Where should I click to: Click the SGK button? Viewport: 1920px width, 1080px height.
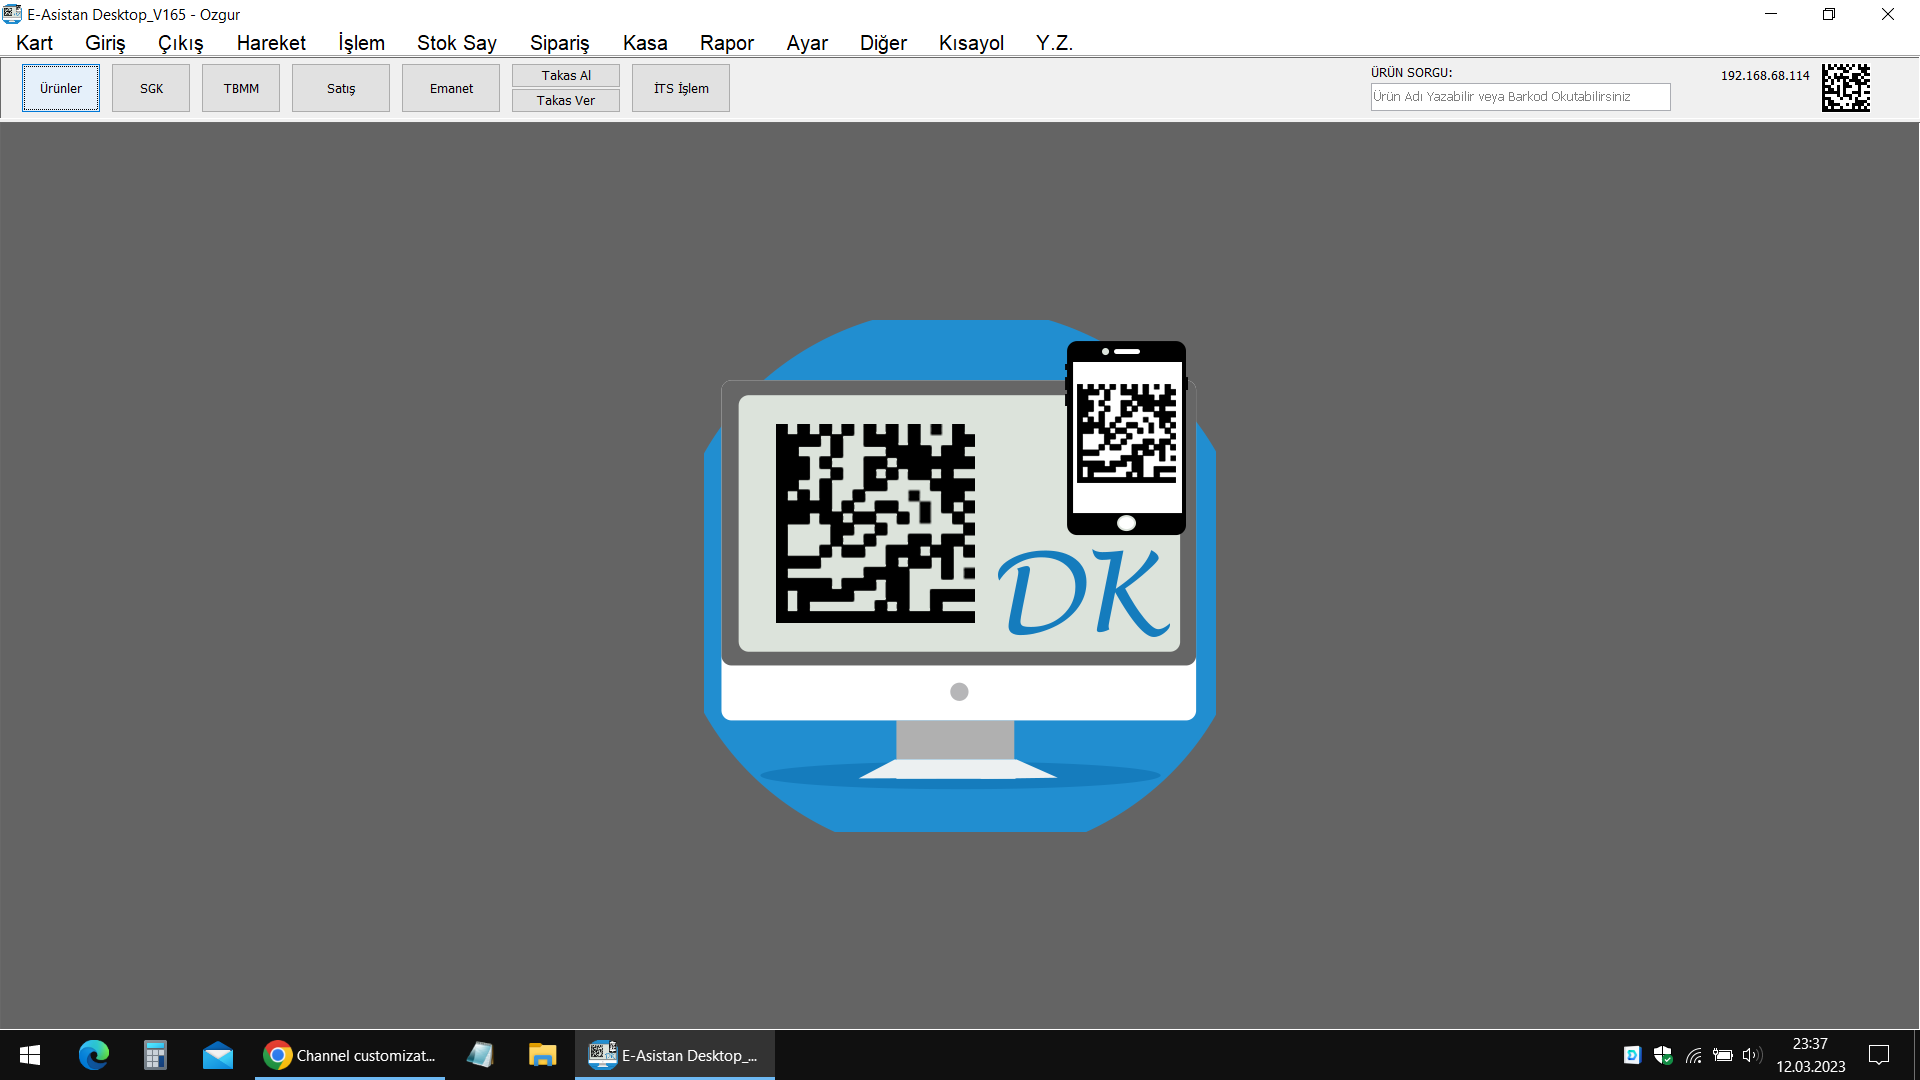tap(151, 88)
